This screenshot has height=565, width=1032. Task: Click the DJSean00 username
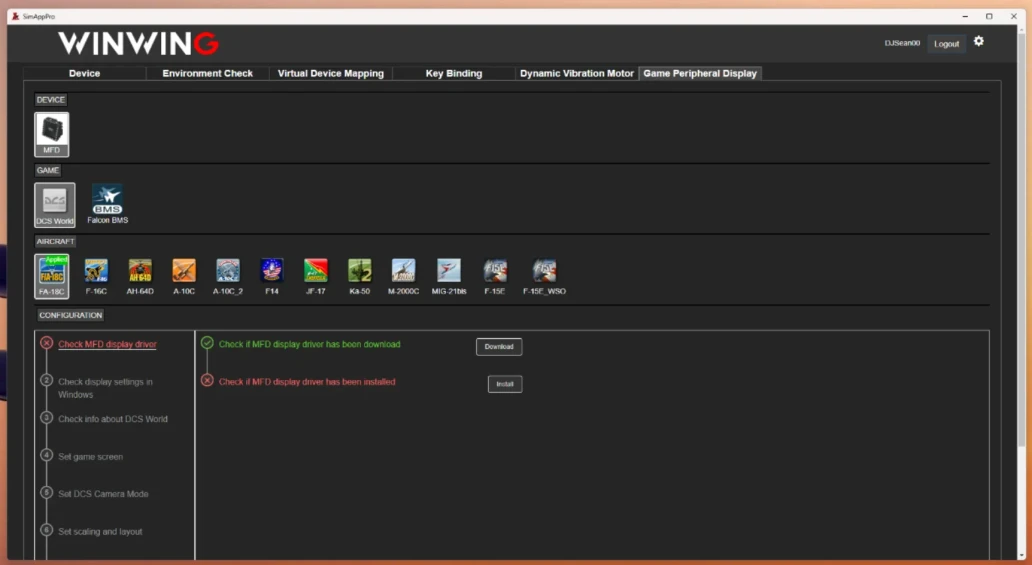(902, 43)
